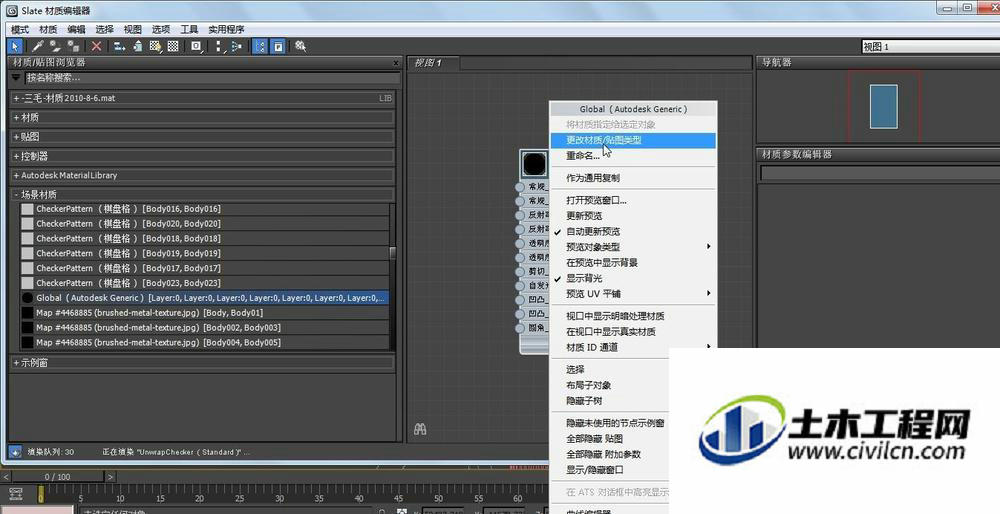1000x514 pixels.
Task: Expand the 材质 group in browser
Action: point(203,117)
